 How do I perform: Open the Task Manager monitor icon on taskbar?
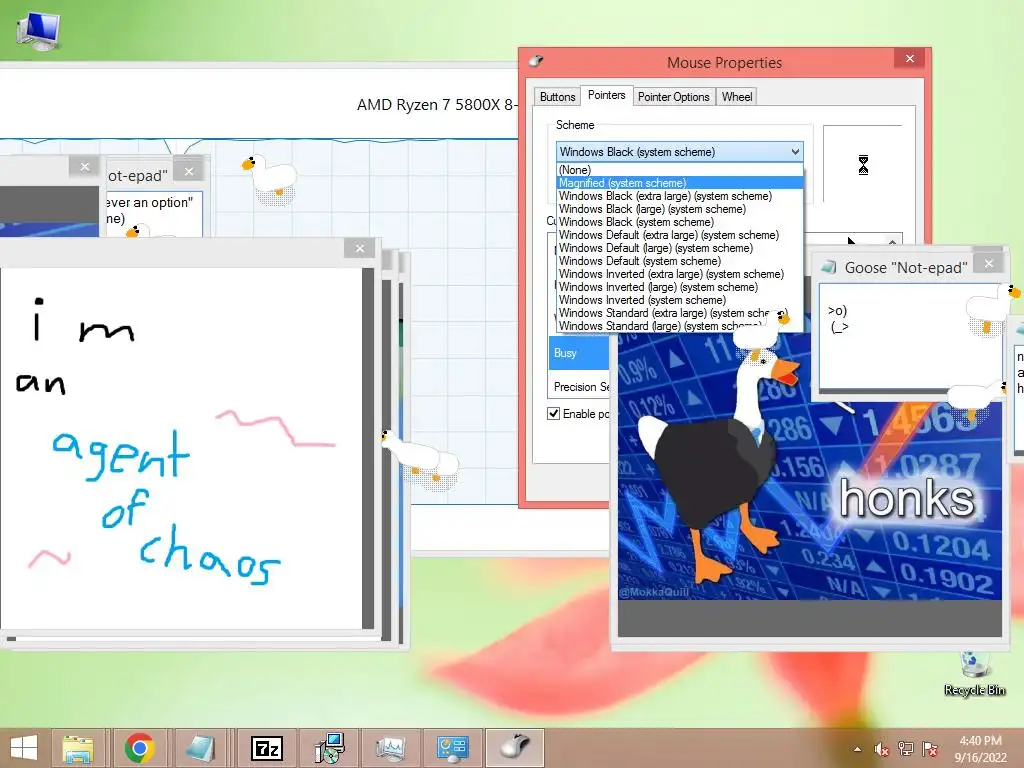(x=391, y=748)
